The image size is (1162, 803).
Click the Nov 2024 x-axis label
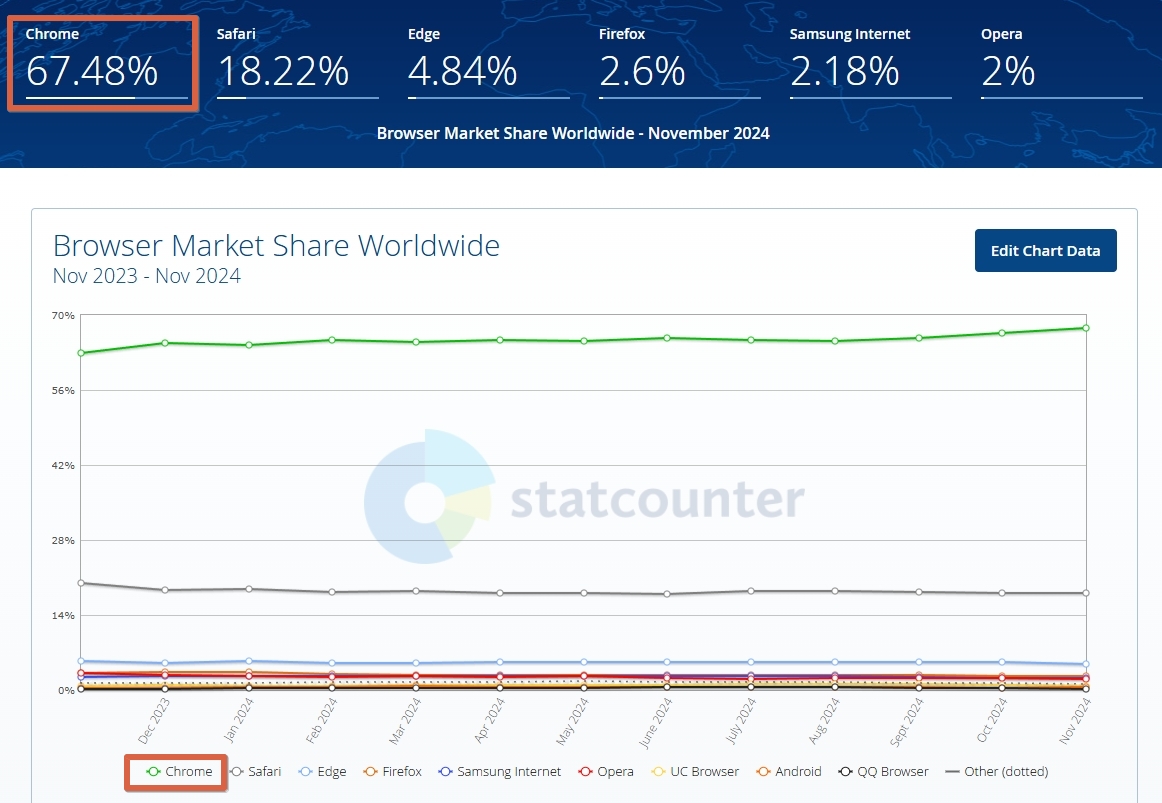tap(1075, 721)
